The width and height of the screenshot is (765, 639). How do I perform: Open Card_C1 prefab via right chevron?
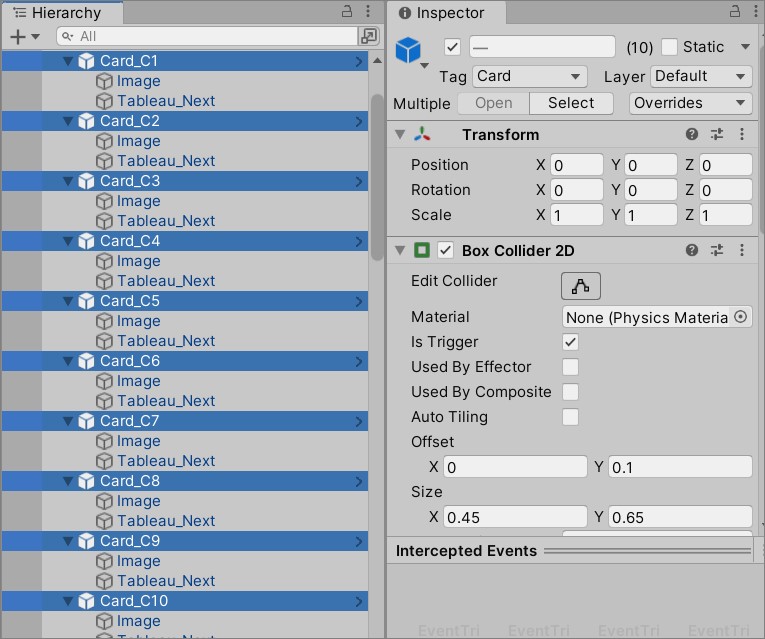(x=359, y=61)
